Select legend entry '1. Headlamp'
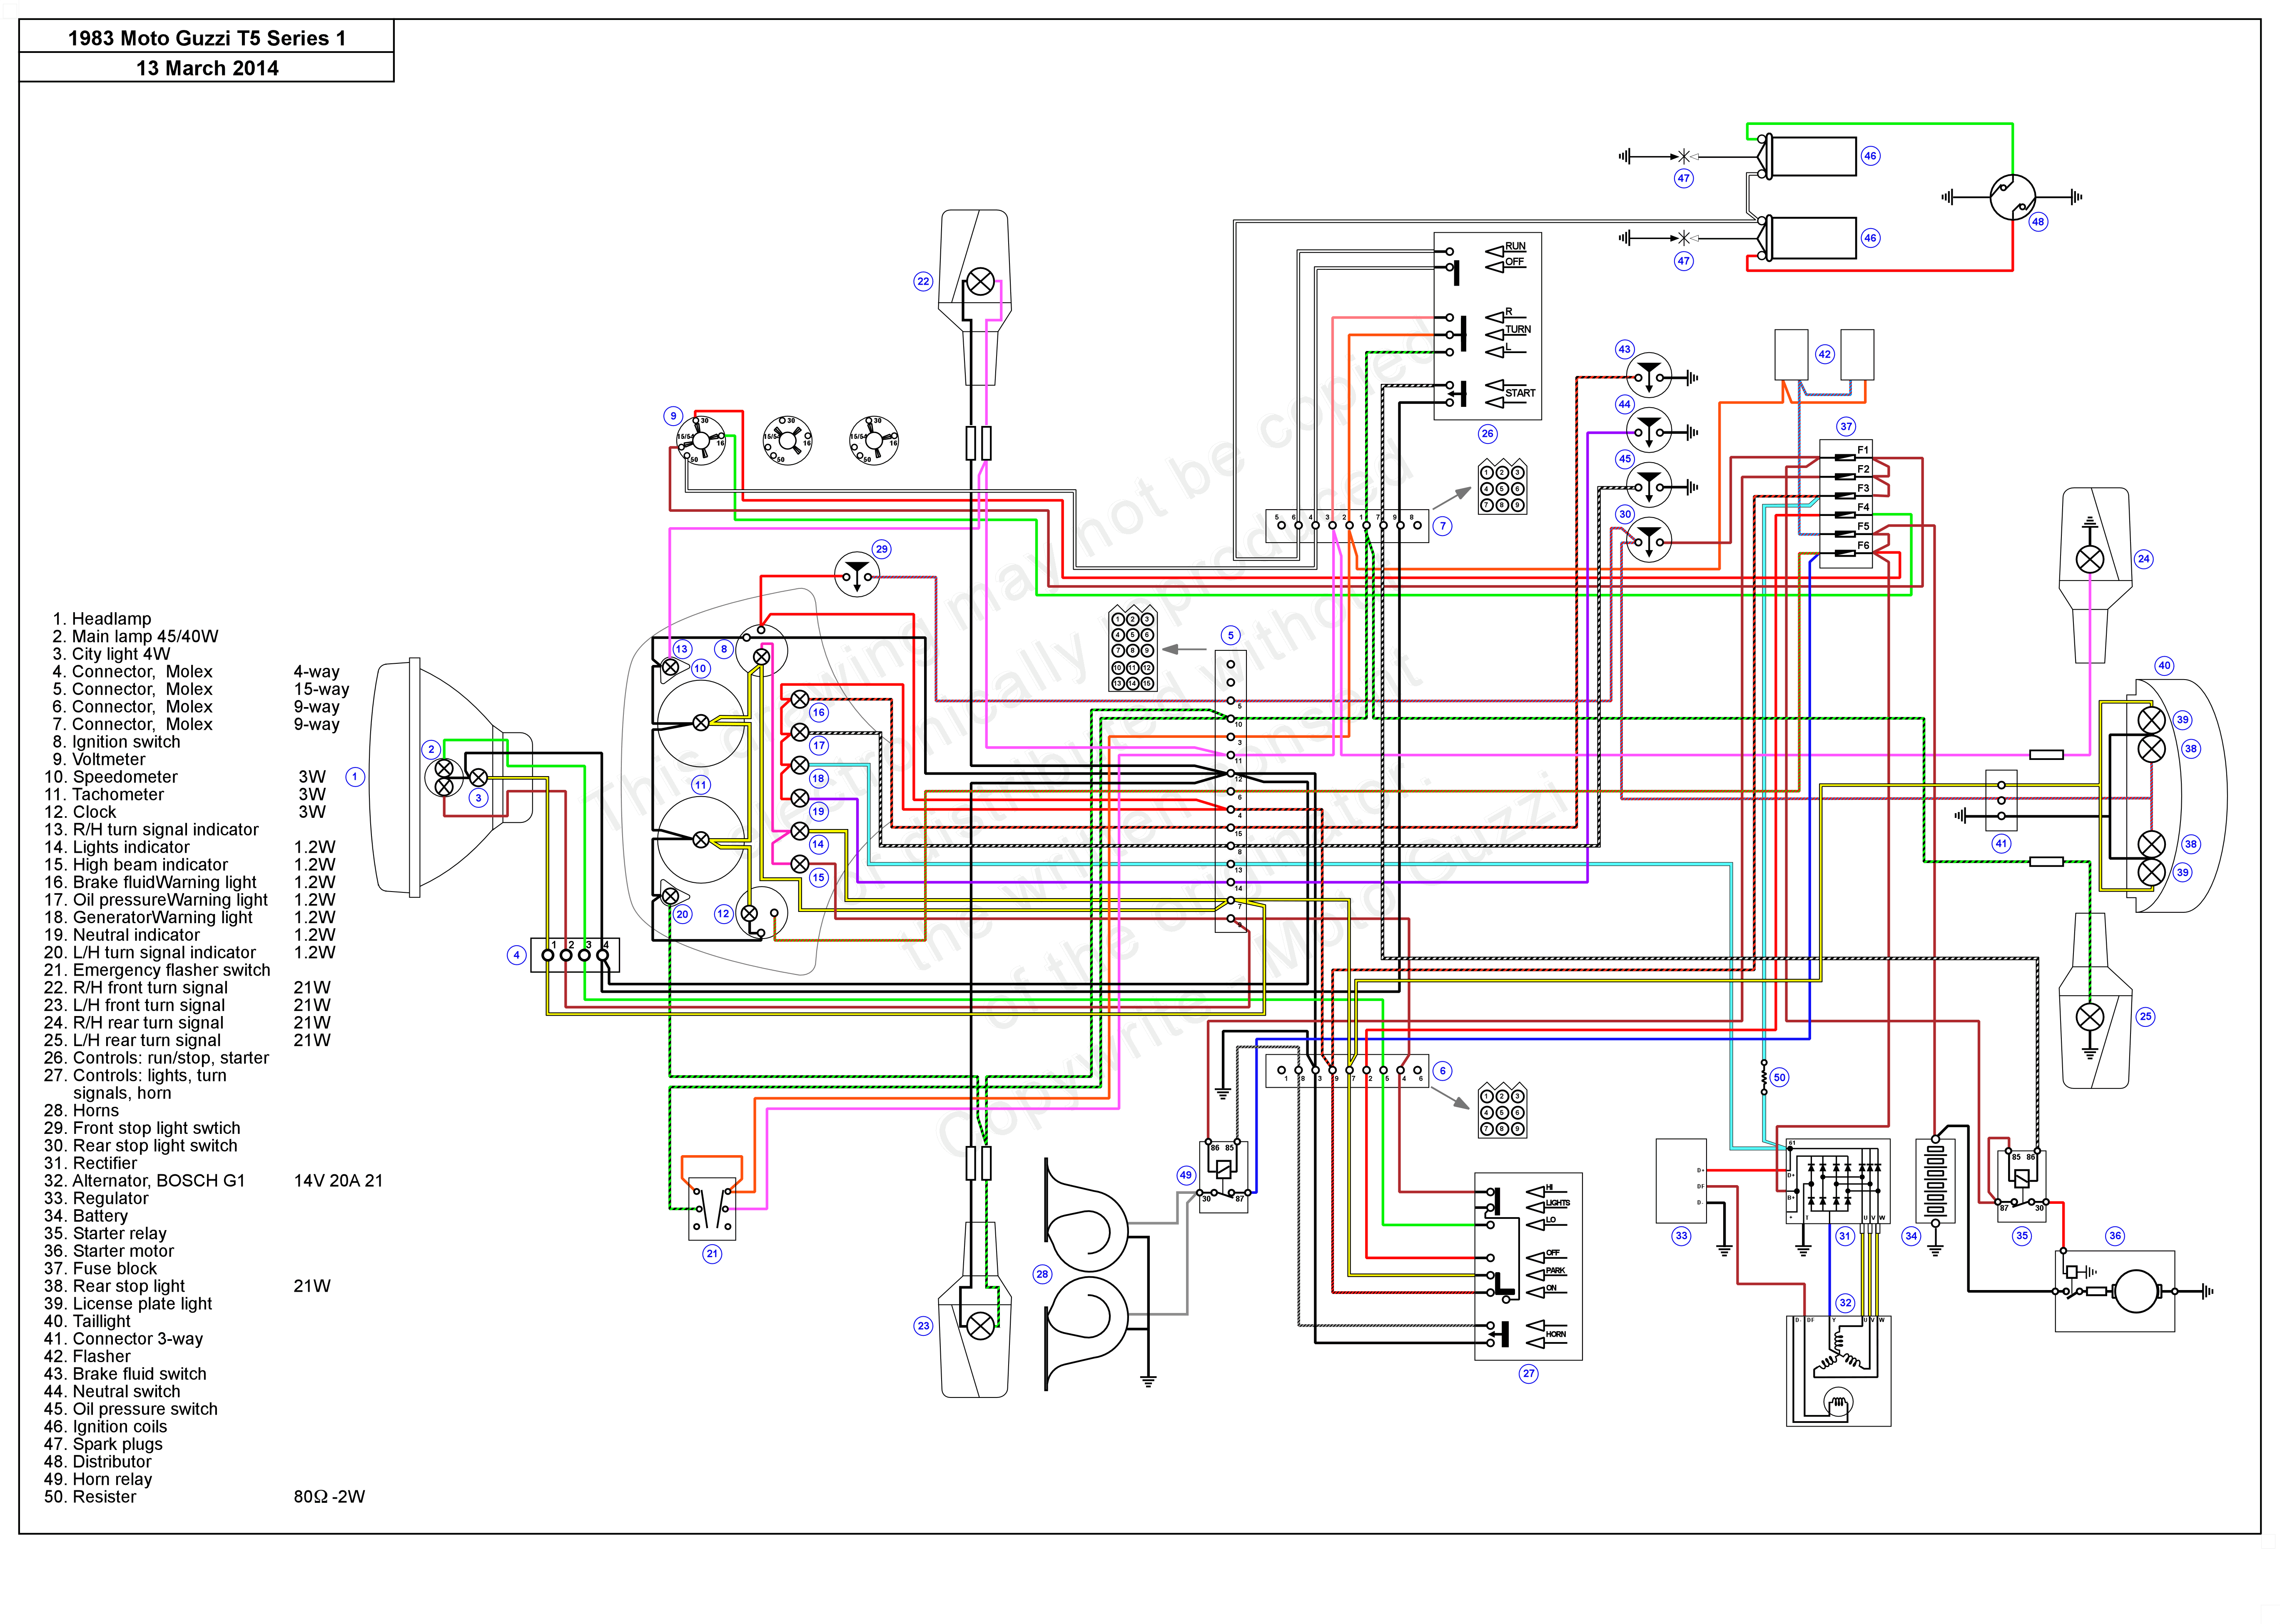 [102, 619]
